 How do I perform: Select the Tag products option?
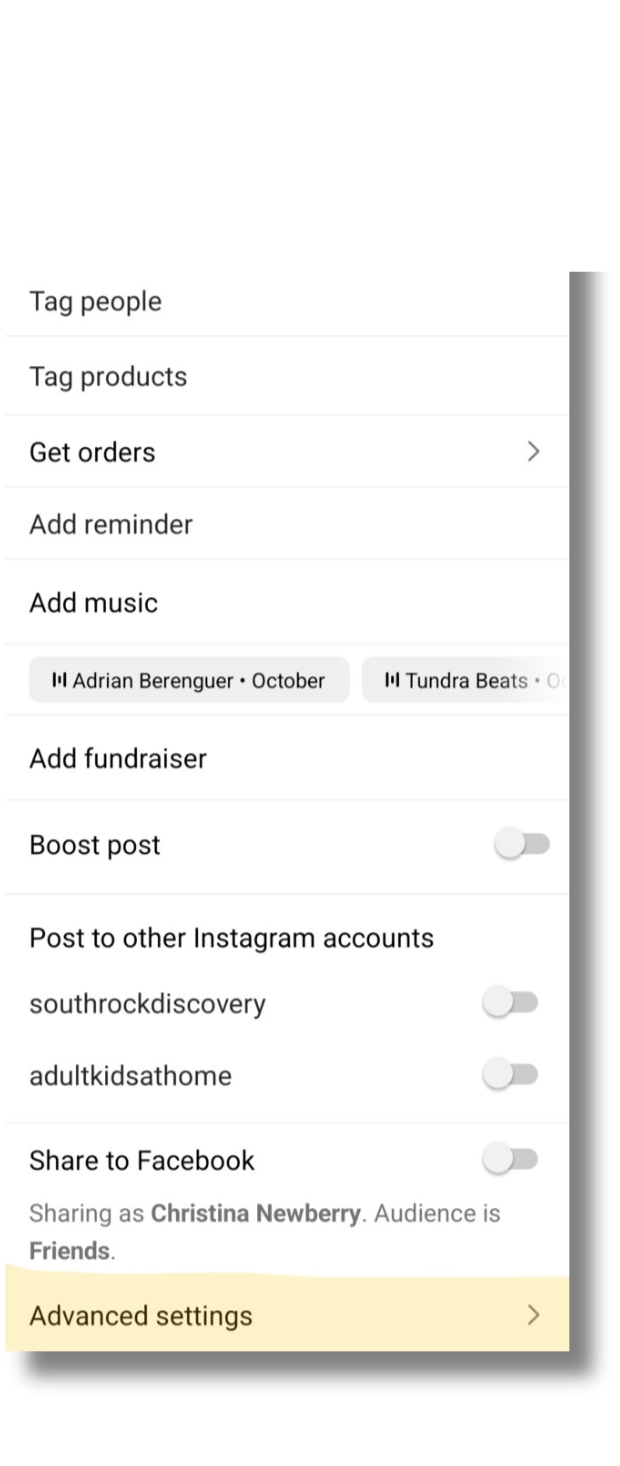[x=108, y=377]
